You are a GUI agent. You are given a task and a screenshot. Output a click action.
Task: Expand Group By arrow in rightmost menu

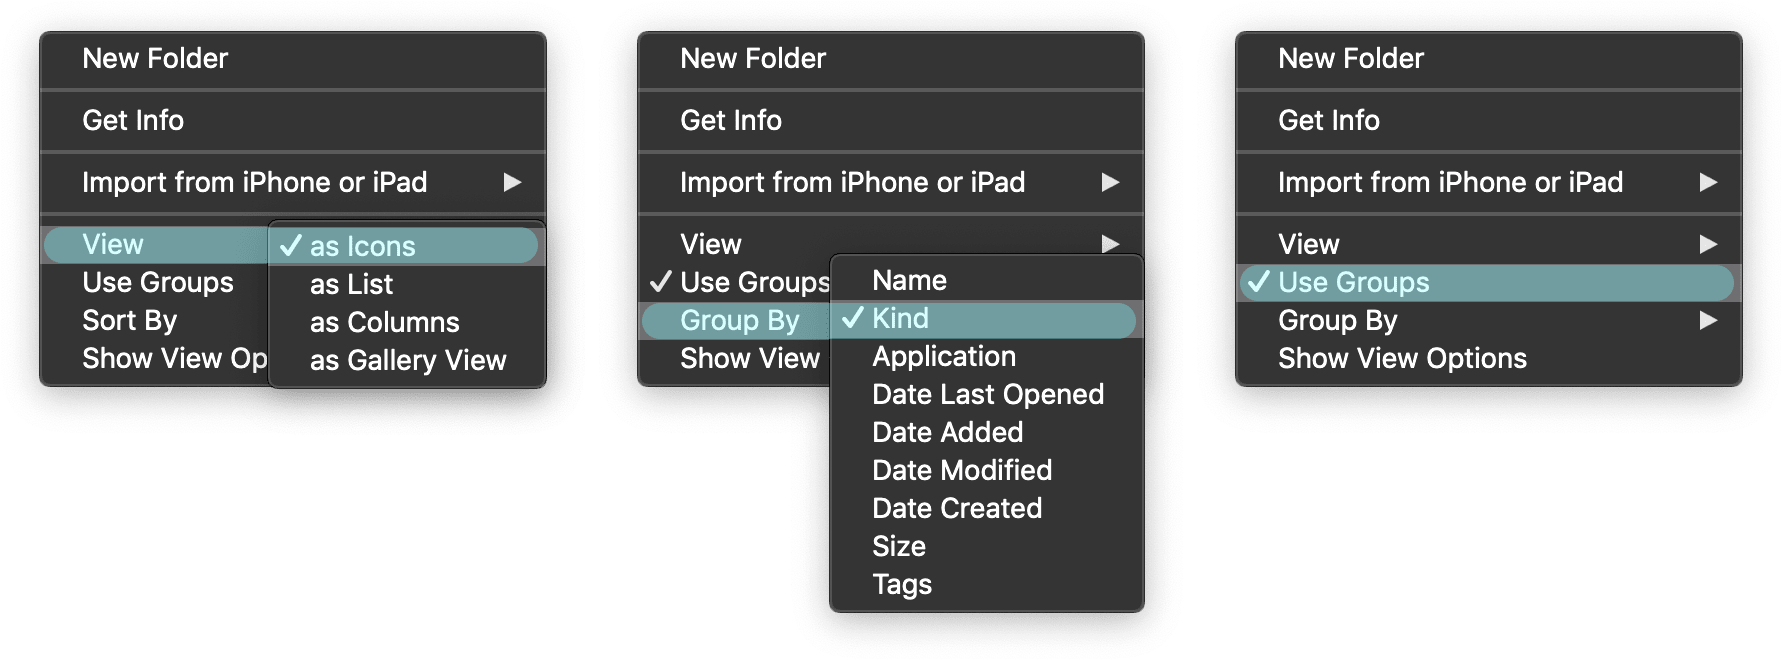(x=1708, y=321)
